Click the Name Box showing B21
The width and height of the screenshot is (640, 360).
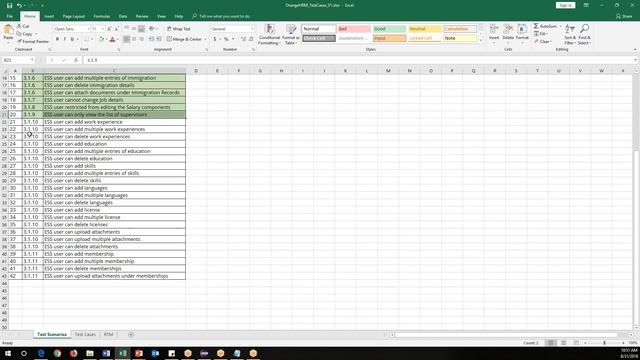[x=18, y=60]
